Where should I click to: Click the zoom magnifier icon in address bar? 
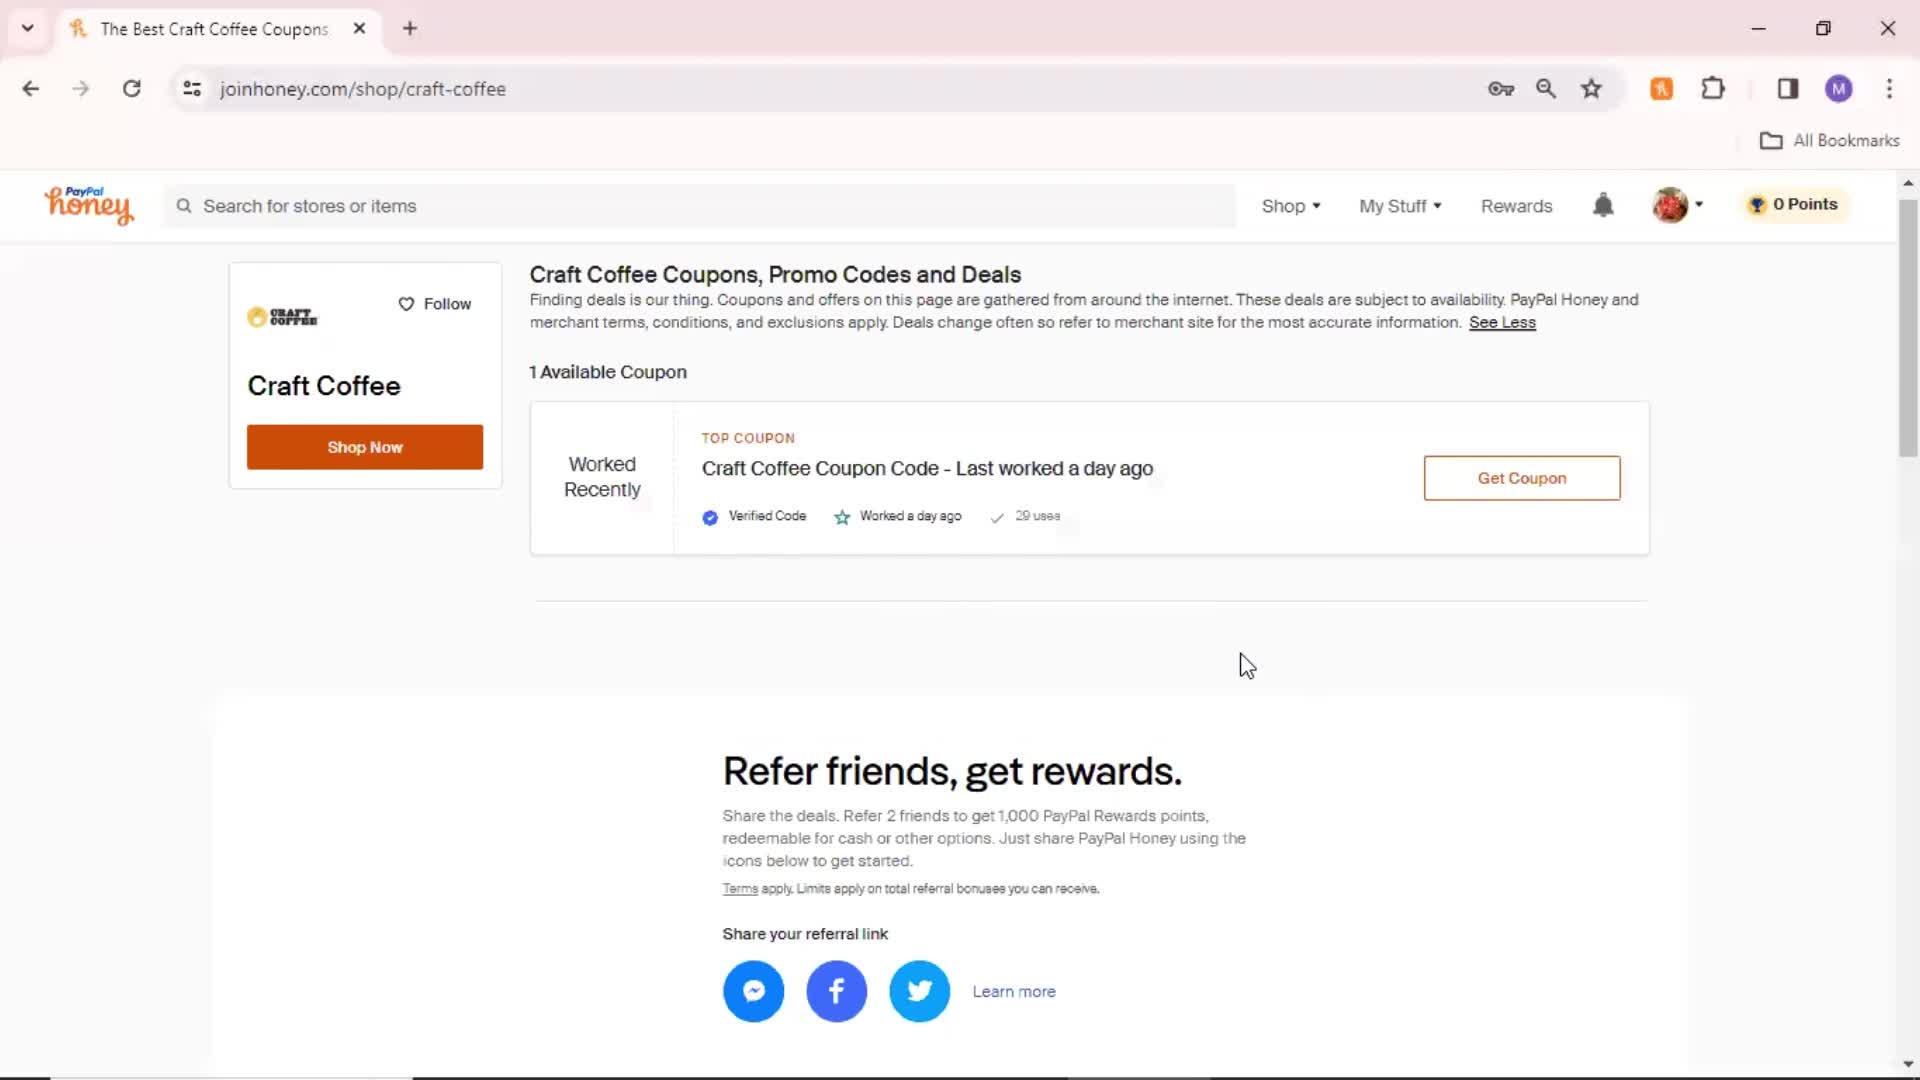(x=1546, y=89)
